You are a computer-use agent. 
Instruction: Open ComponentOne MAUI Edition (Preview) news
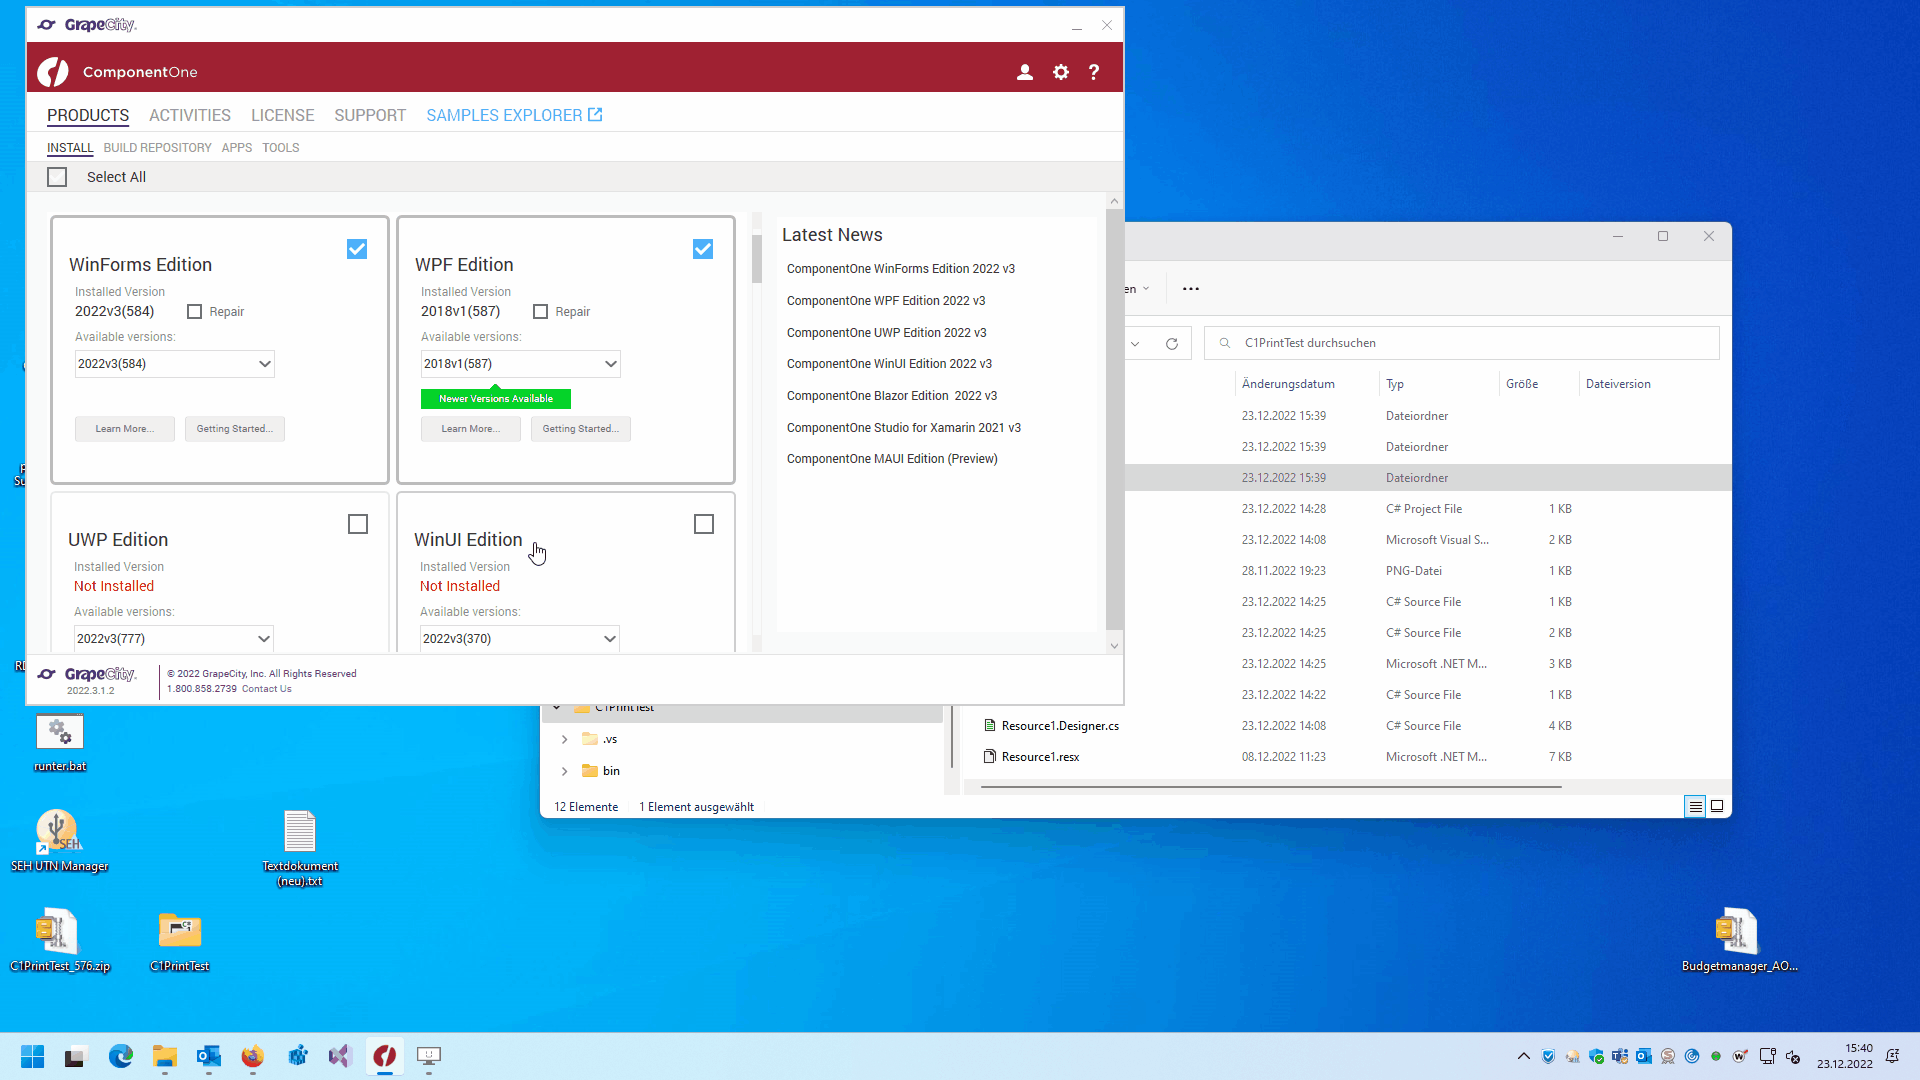(892, 459)
